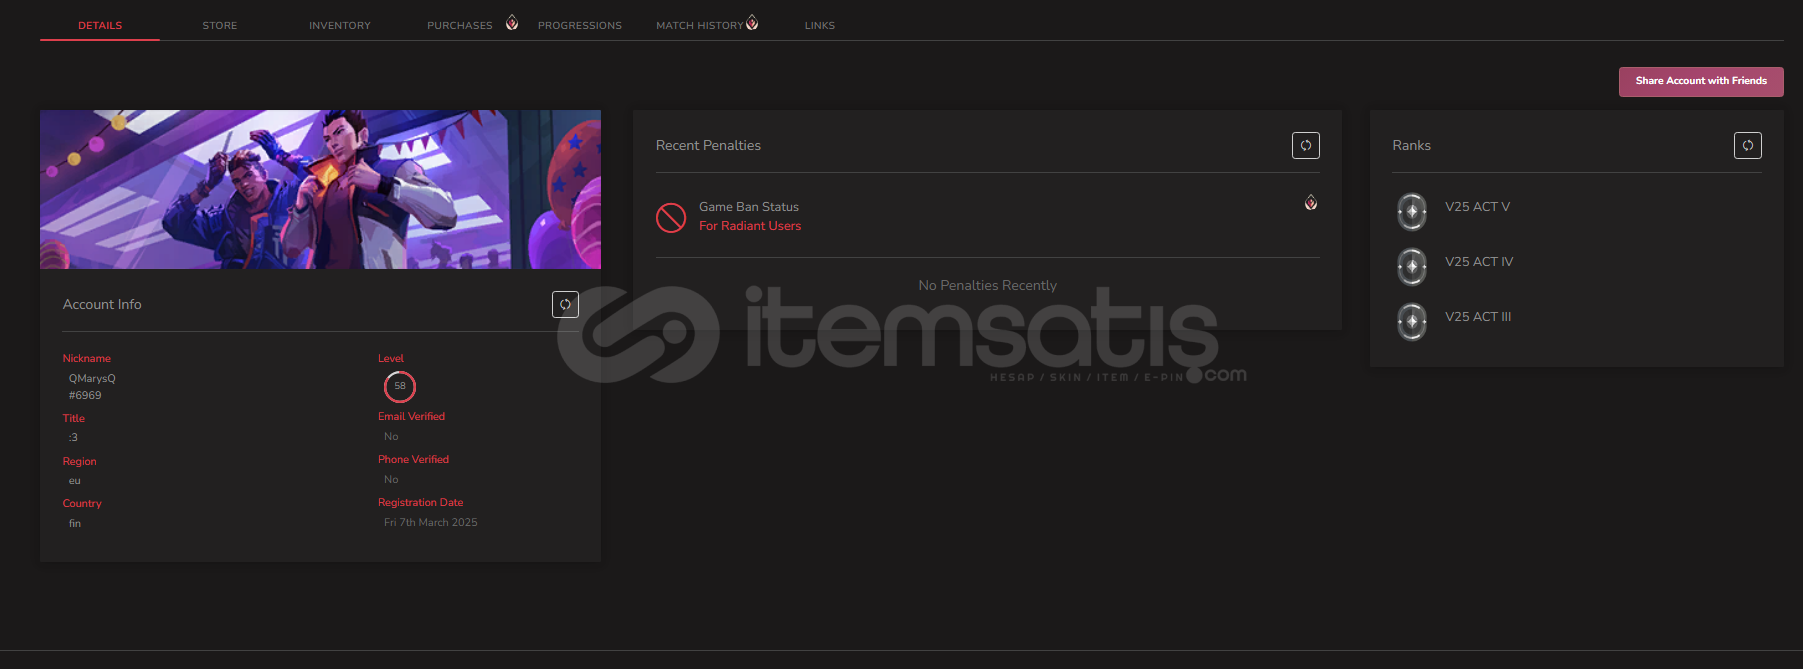Refresh the Recent Penalties panel
Screen dimensions: 1803x669
pos(1305,146)
